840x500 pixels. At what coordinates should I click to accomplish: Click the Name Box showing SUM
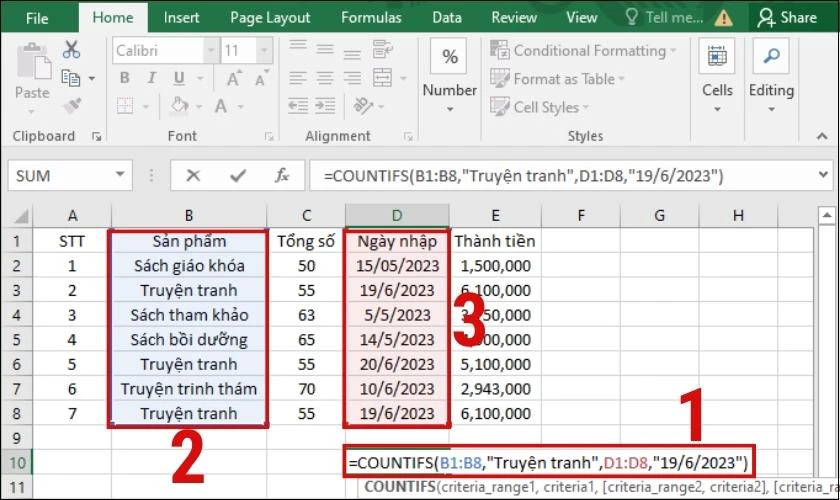click(x=70, y=175)
